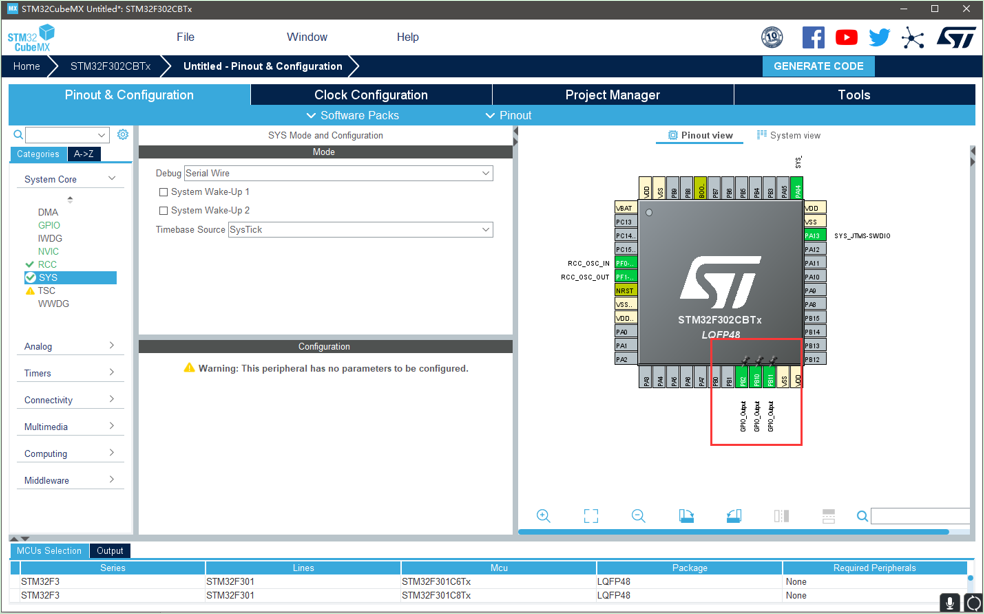Click the microphone icon in the bottom corner

tap(949, 603)
